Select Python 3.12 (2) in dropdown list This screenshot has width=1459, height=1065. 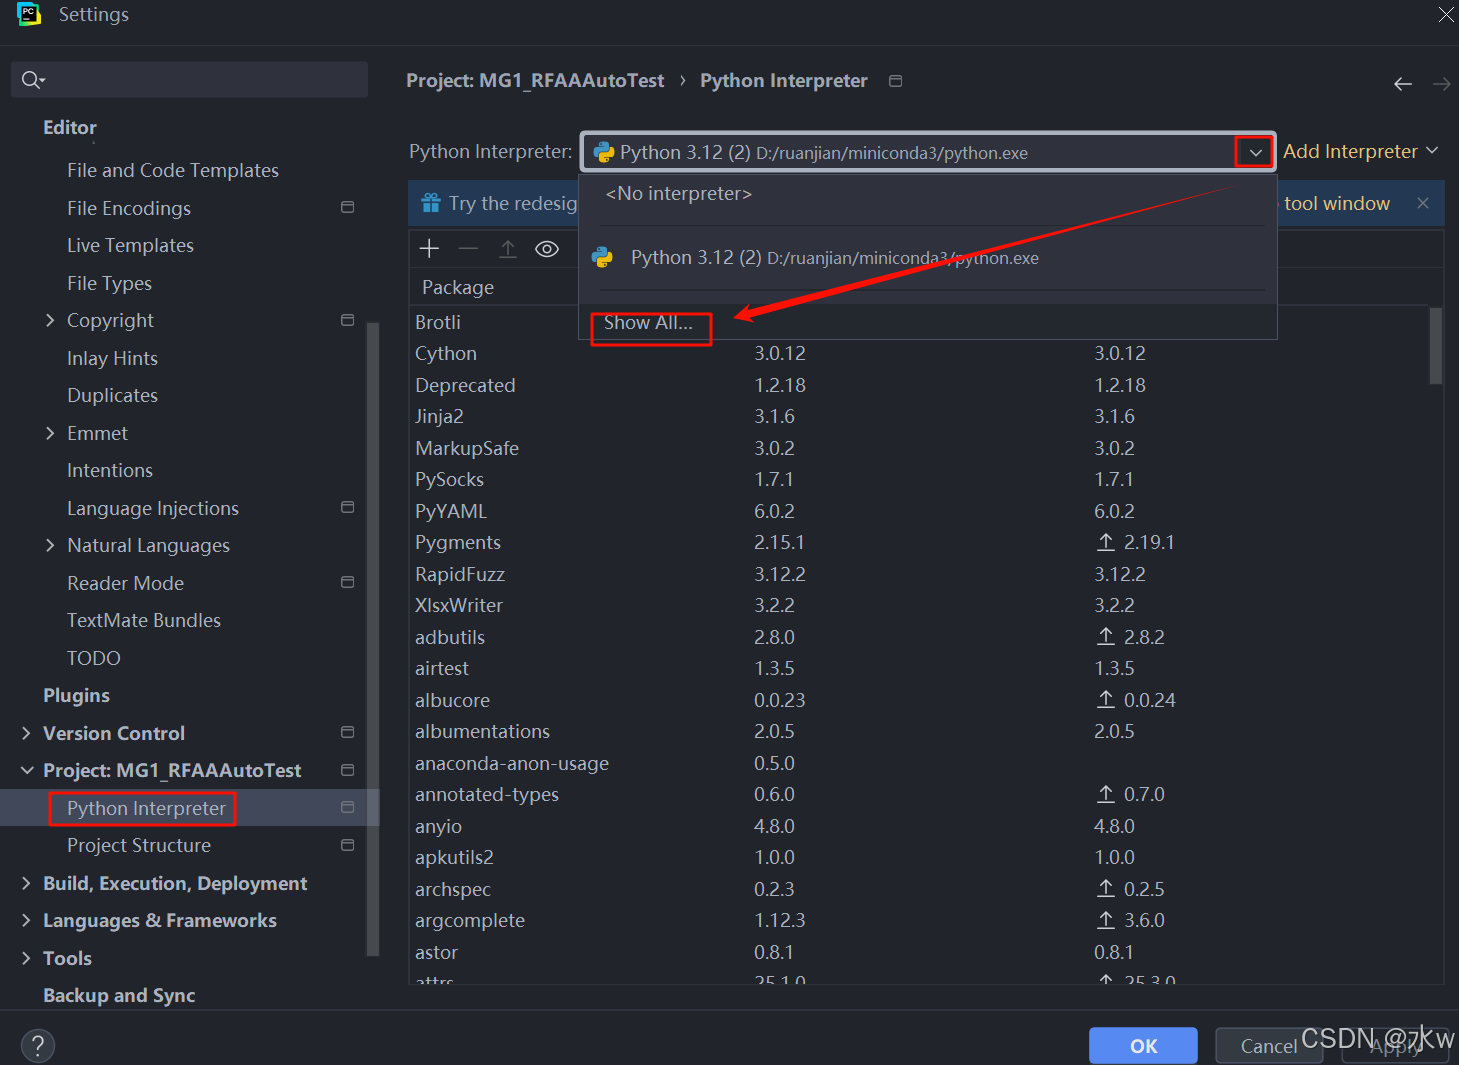point(927,258)
